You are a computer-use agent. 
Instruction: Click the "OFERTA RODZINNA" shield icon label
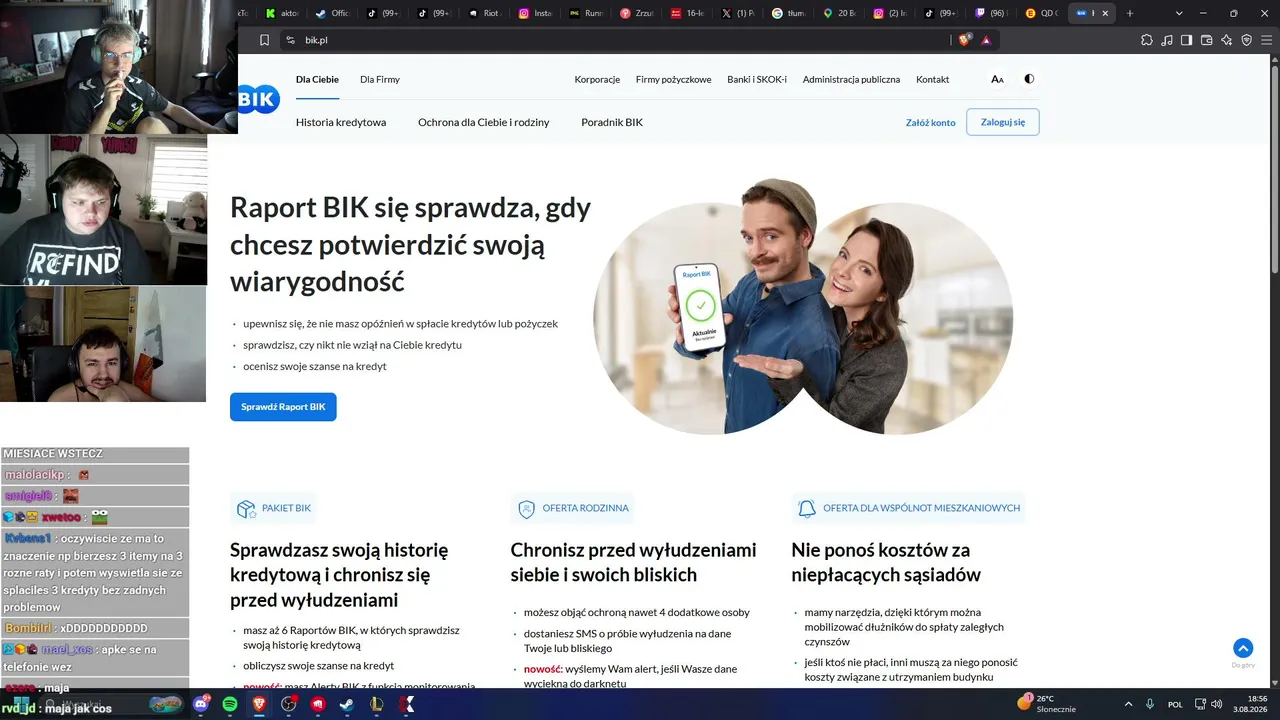point(574,508)
